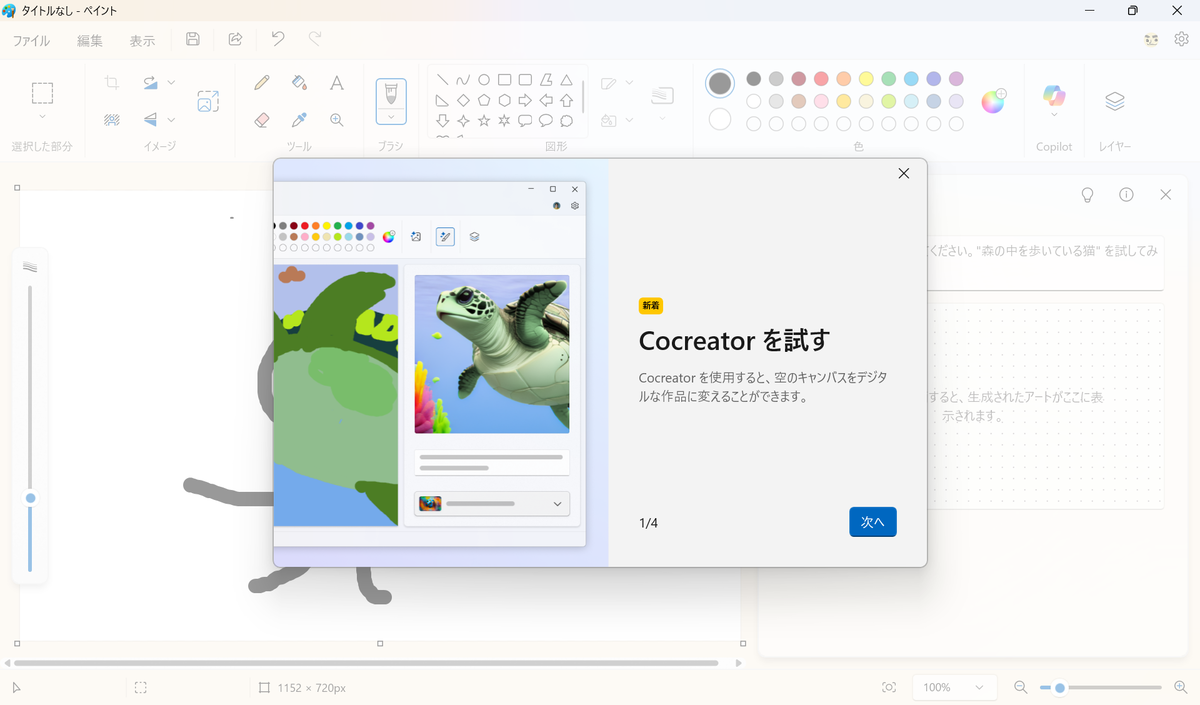Click the Brush tool icon
Image resolution: width=1200 pixels, height=705 pixels.
point(391,94)
